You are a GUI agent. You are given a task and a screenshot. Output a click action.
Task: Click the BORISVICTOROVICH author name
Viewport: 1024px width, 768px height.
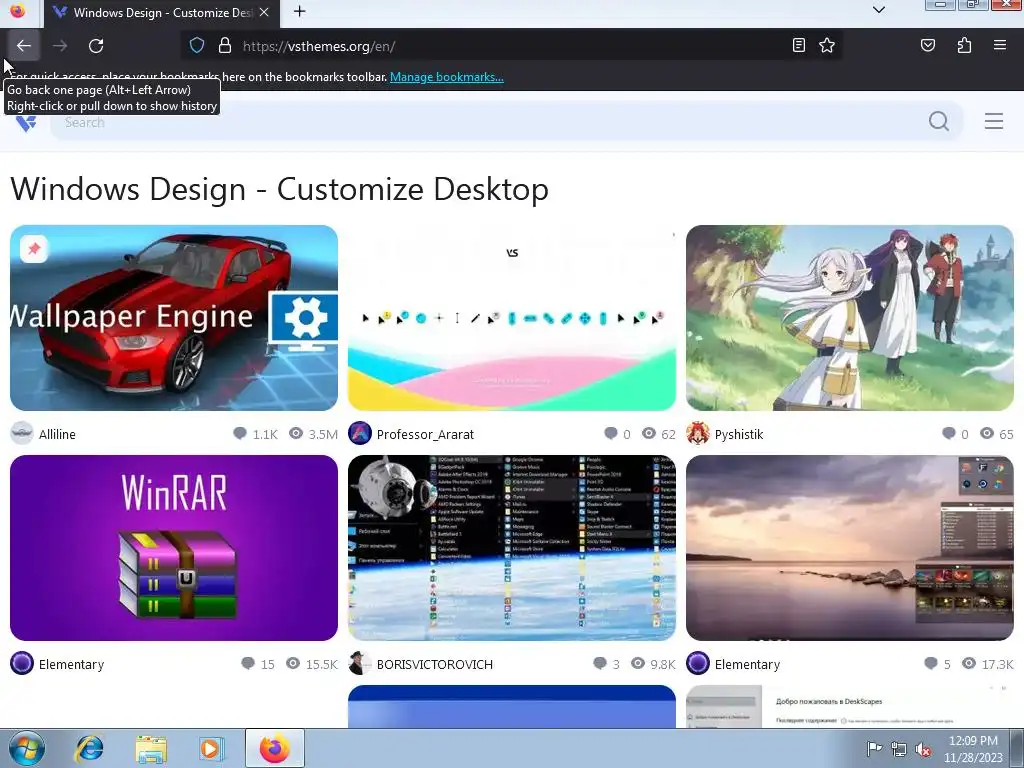(435, 664)
